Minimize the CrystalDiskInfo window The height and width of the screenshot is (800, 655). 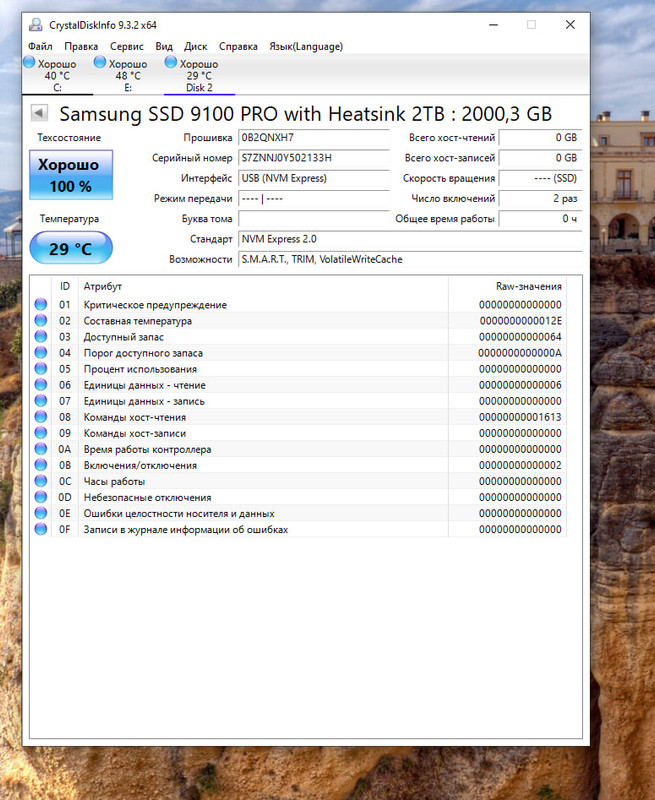[493, 24]
